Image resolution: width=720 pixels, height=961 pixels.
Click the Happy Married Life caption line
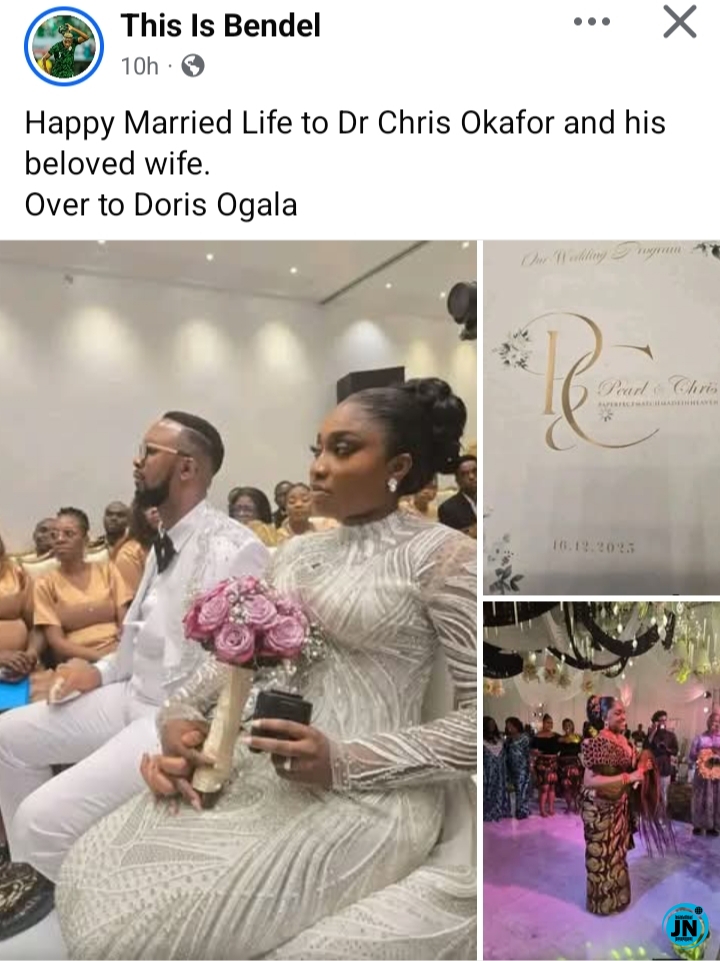pyautogui.click(x=345, y=123)
